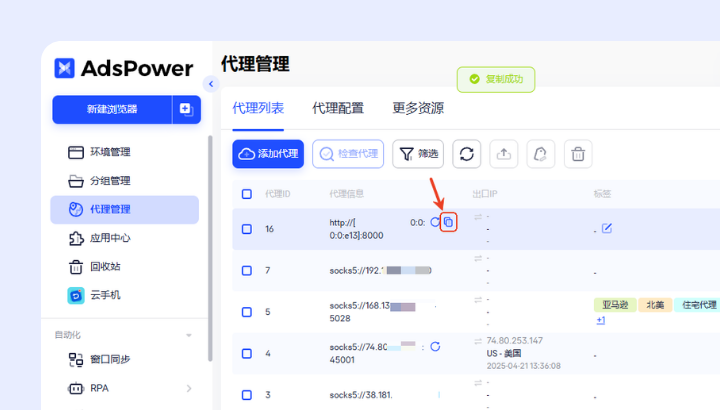Click the 回收站 trash icon in sidebar
Viewport: 720px width, 410px height.
[76, 266]
